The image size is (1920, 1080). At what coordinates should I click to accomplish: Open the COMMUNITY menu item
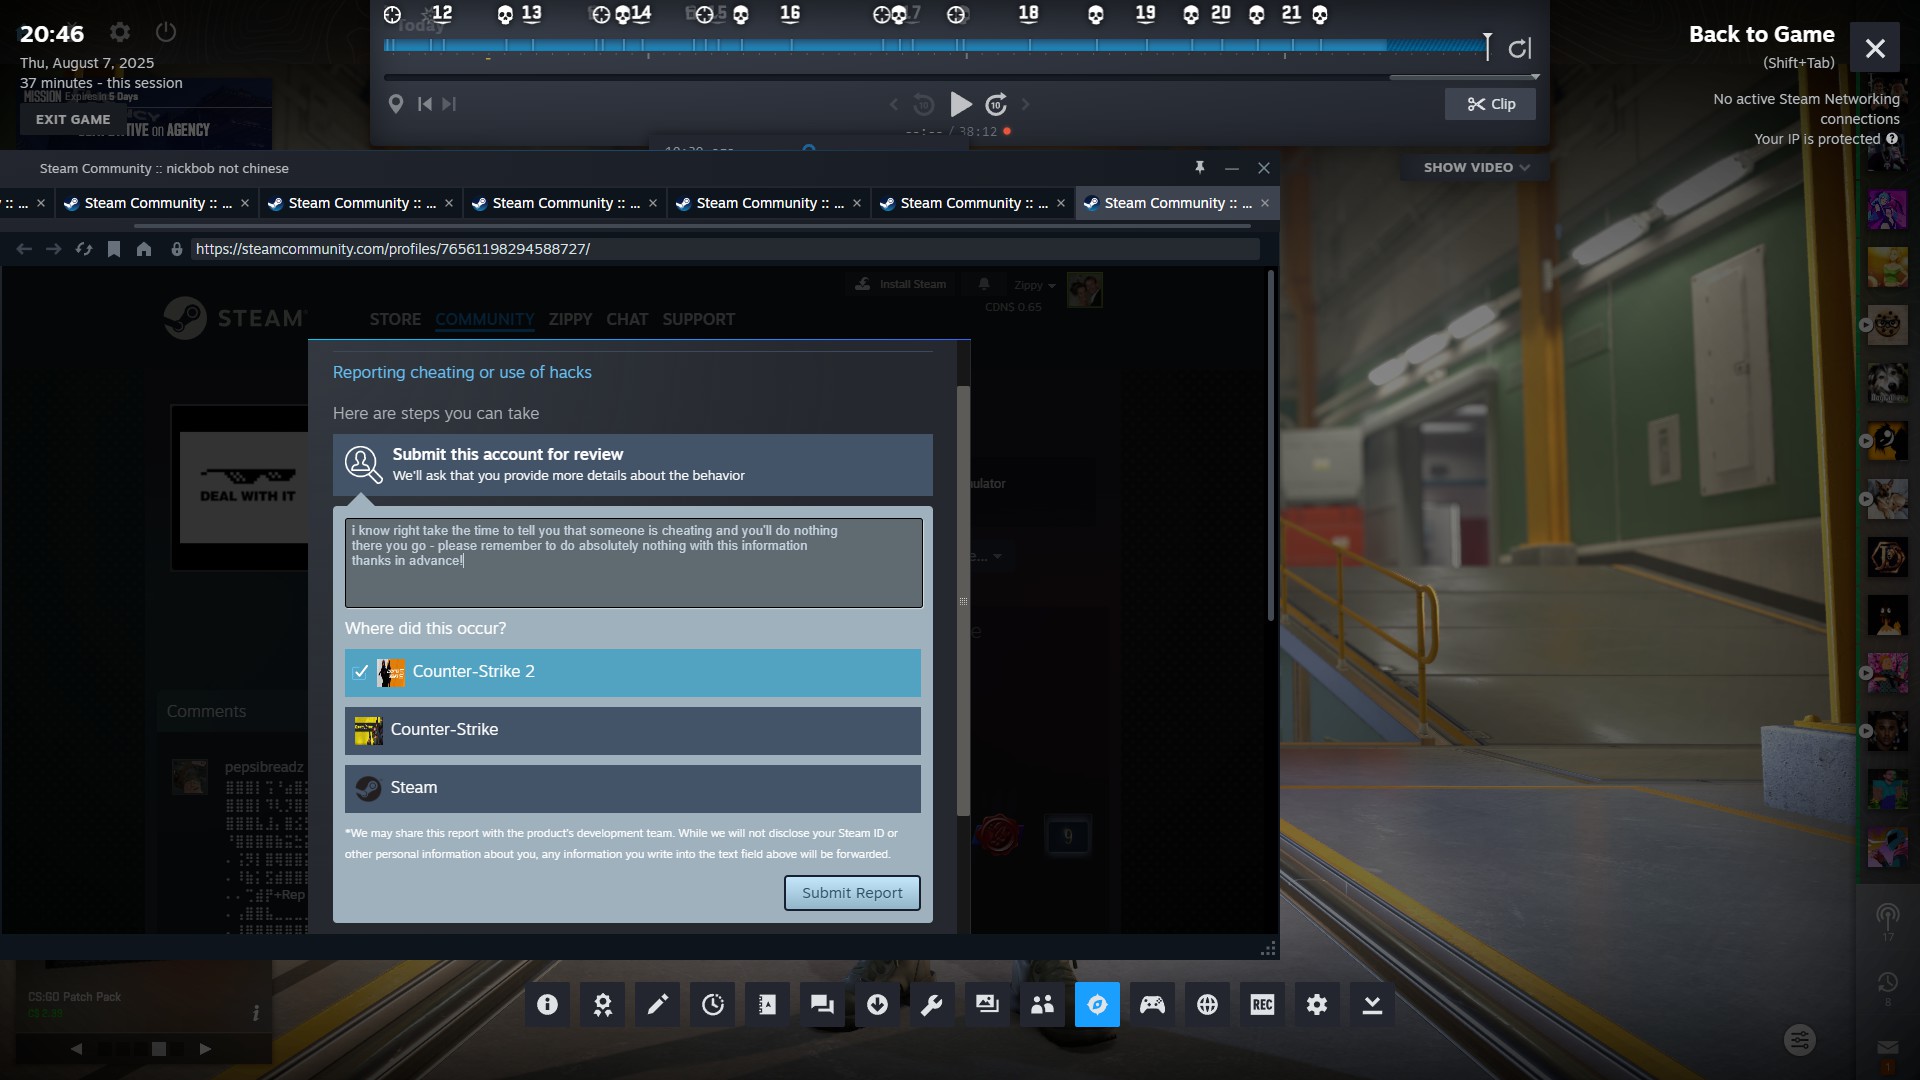pyautogui.click(x=484, y=319)
